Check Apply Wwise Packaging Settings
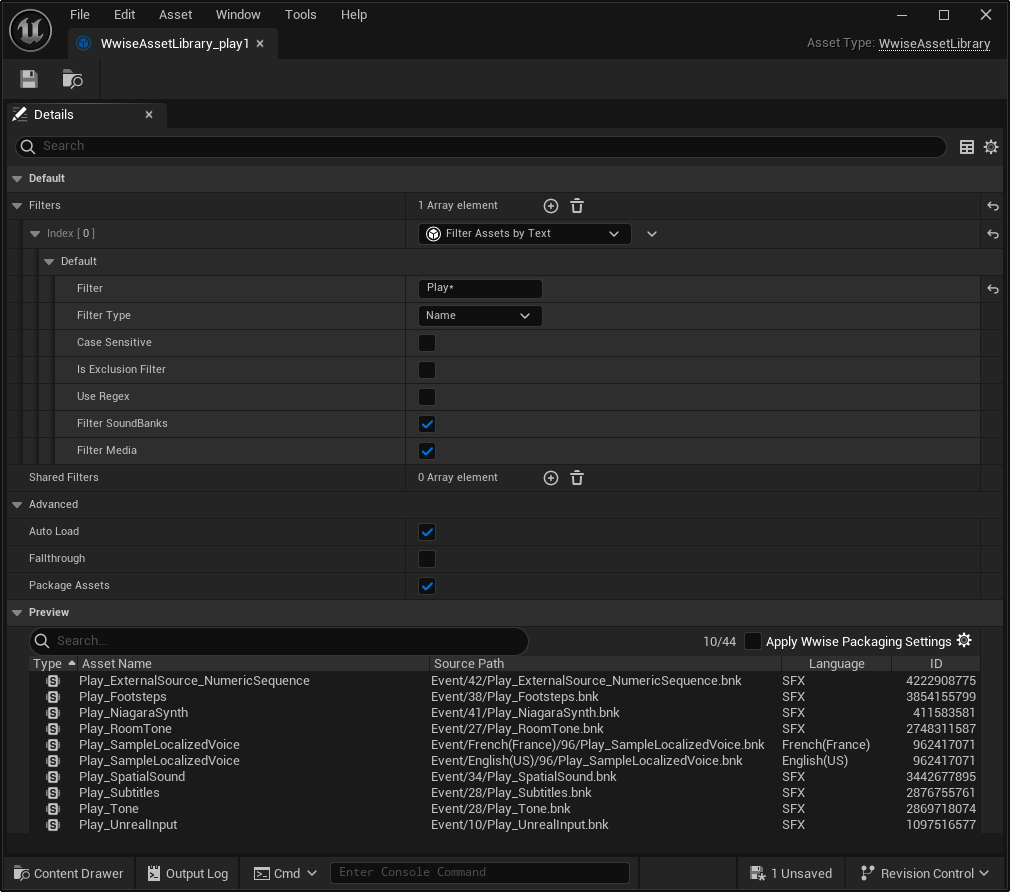Image resolution: width=1010 pixels, height=892 pixels. point(753,641)
